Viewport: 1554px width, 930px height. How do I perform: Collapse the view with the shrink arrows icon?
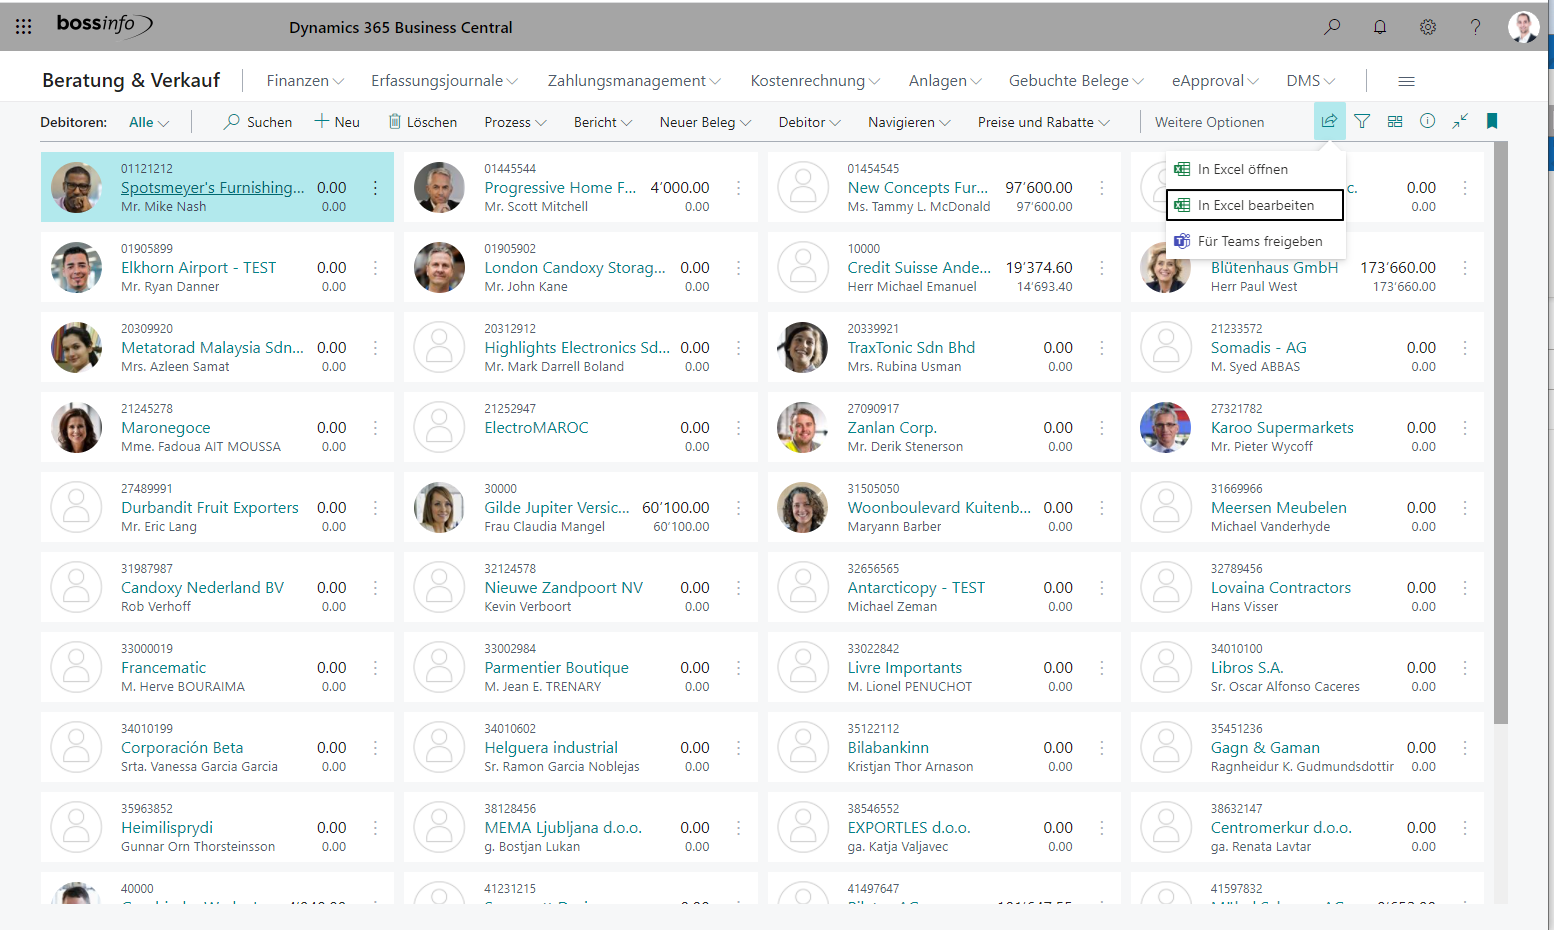point(1459,120)
